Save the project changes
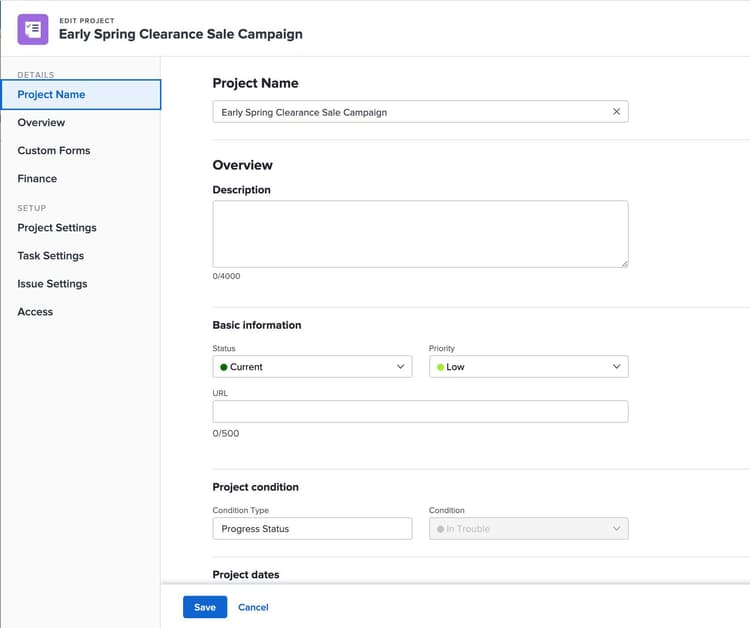 point(205,607)
